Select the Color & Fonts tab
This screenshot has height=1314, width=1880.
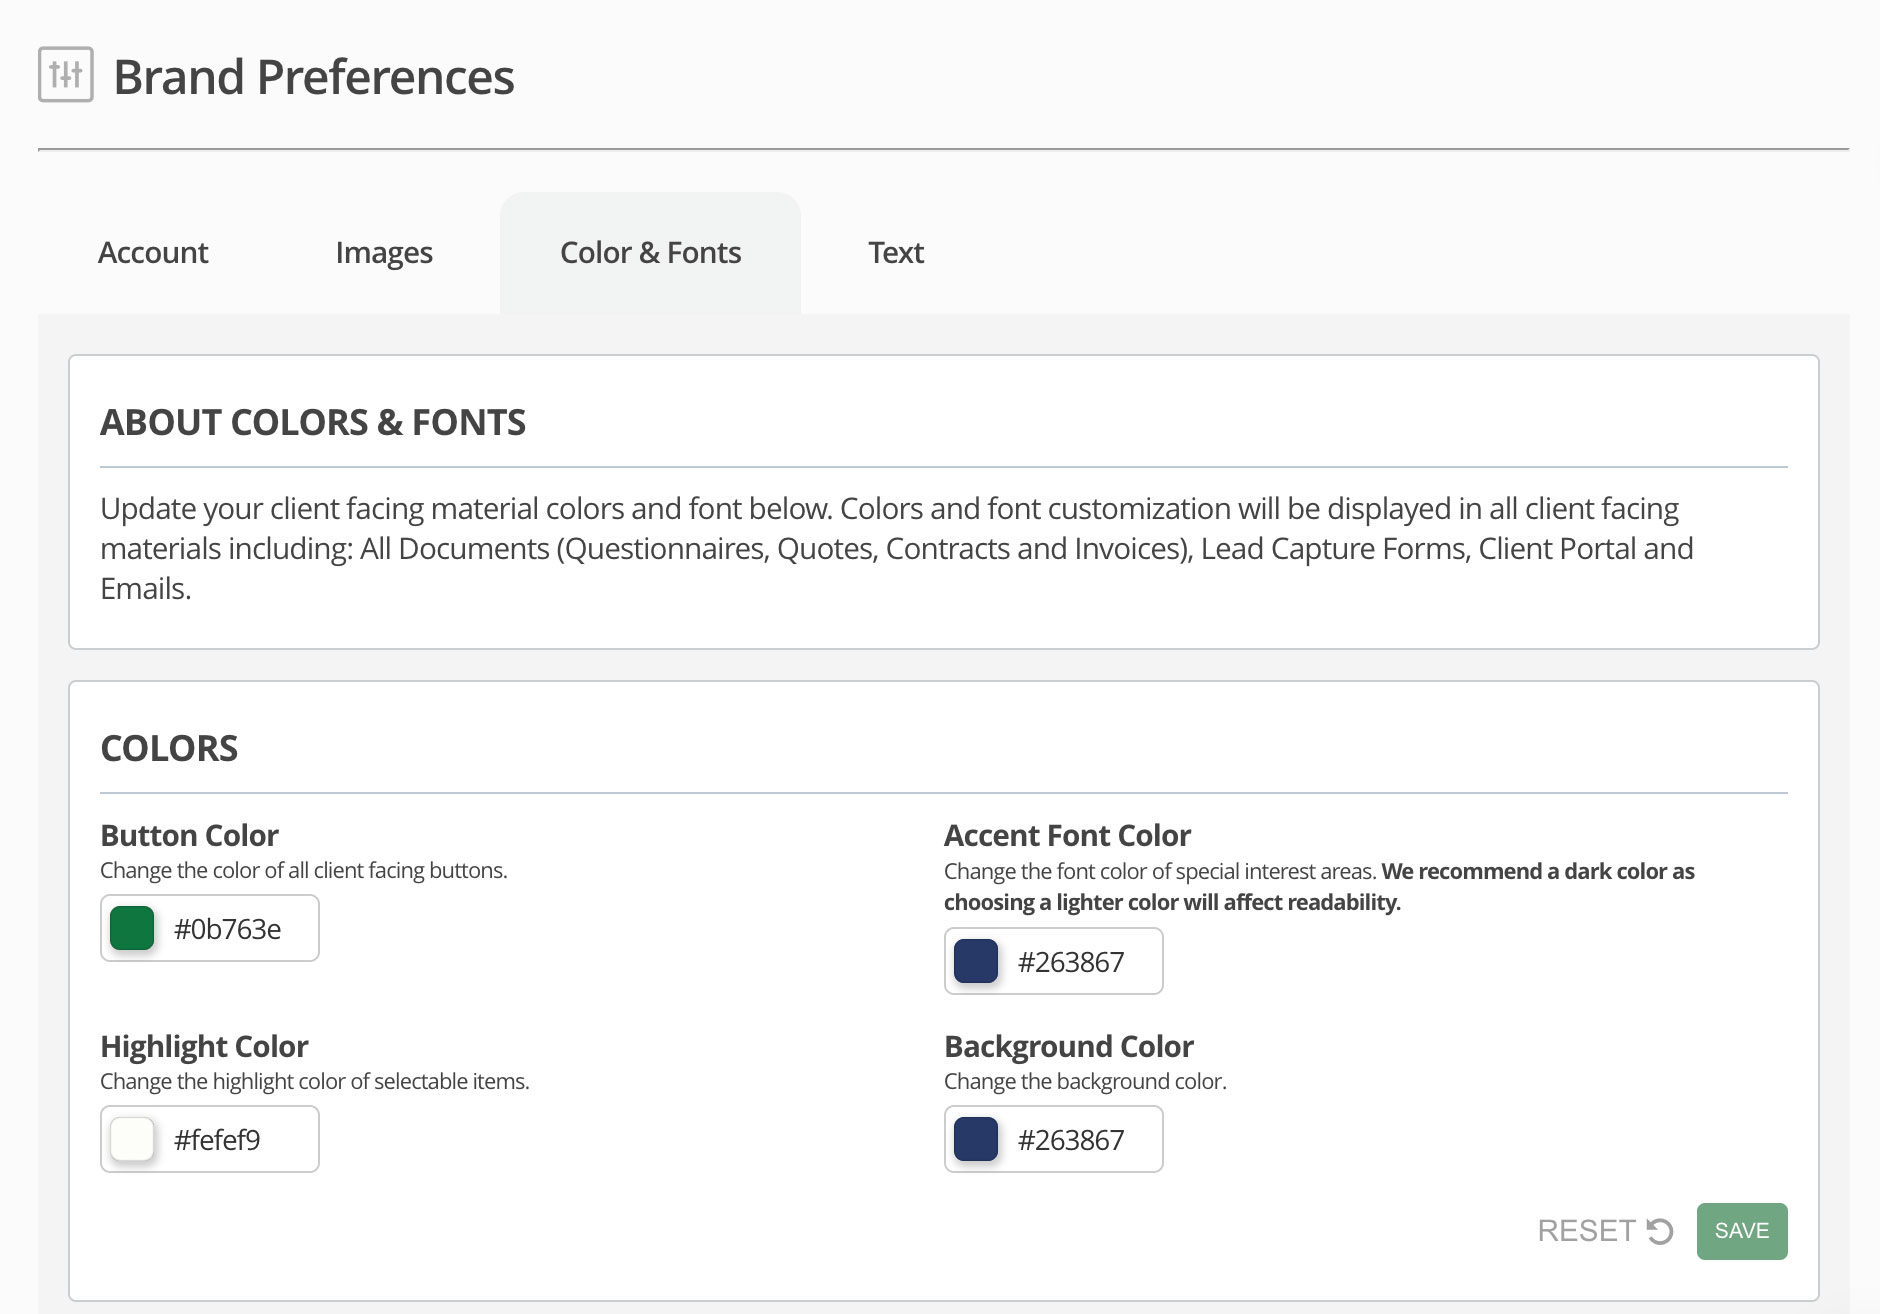point(650,253)
